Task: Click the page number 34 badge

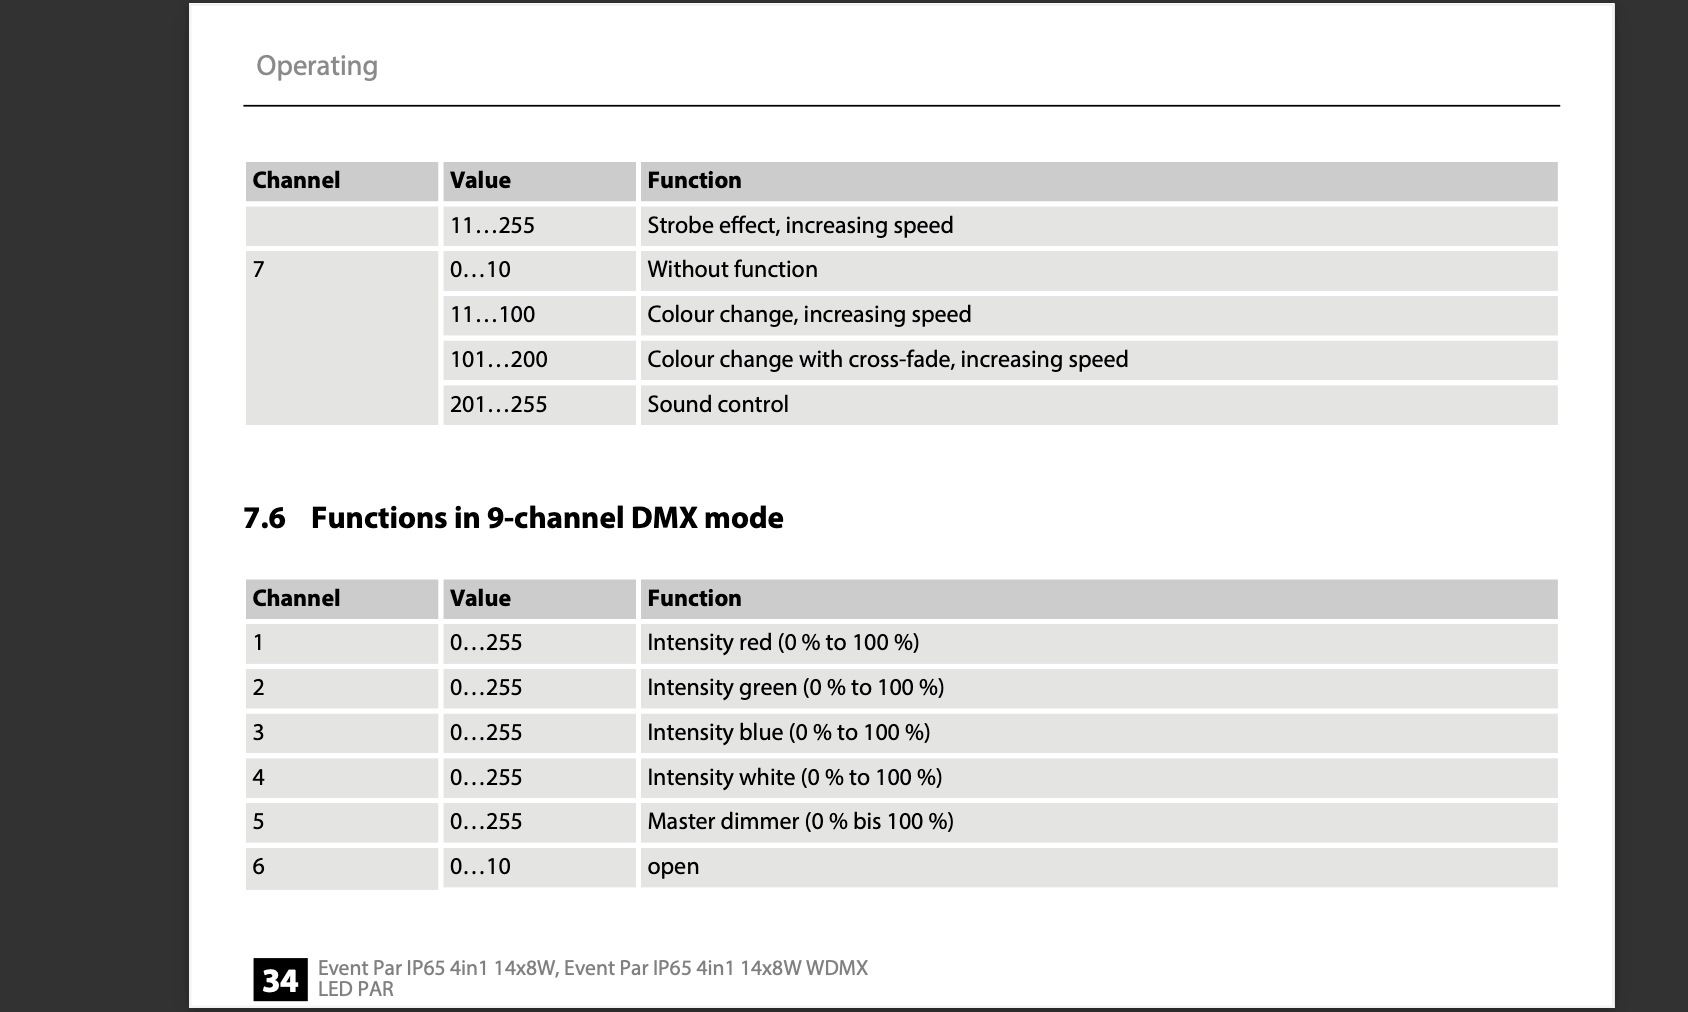Action: coord(280,980)
